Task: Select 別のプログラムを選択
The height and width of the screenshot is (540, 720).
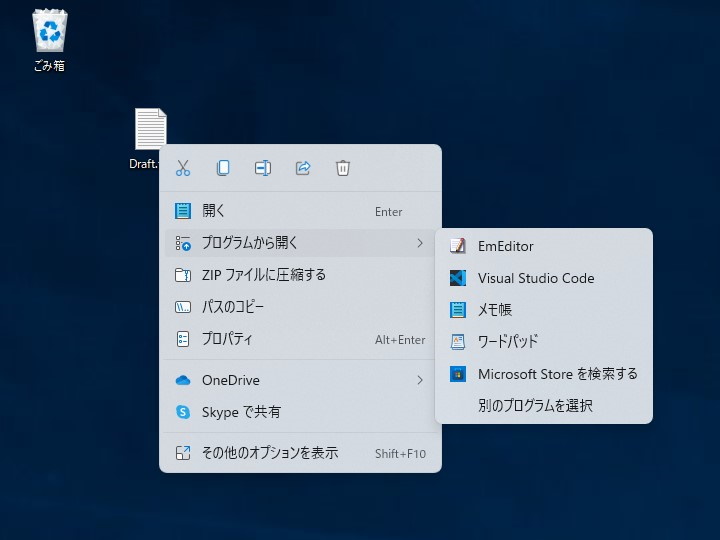Action: click(544, 405)
